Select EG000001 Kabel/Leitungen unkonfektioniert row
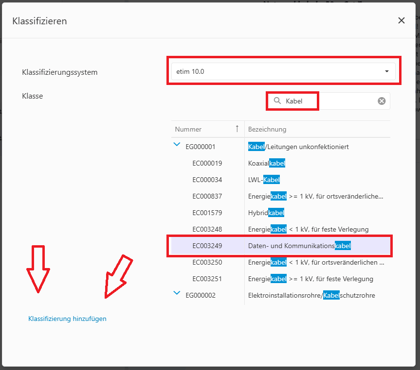Viewport: 420px width, 370px height. pos(281,147)
